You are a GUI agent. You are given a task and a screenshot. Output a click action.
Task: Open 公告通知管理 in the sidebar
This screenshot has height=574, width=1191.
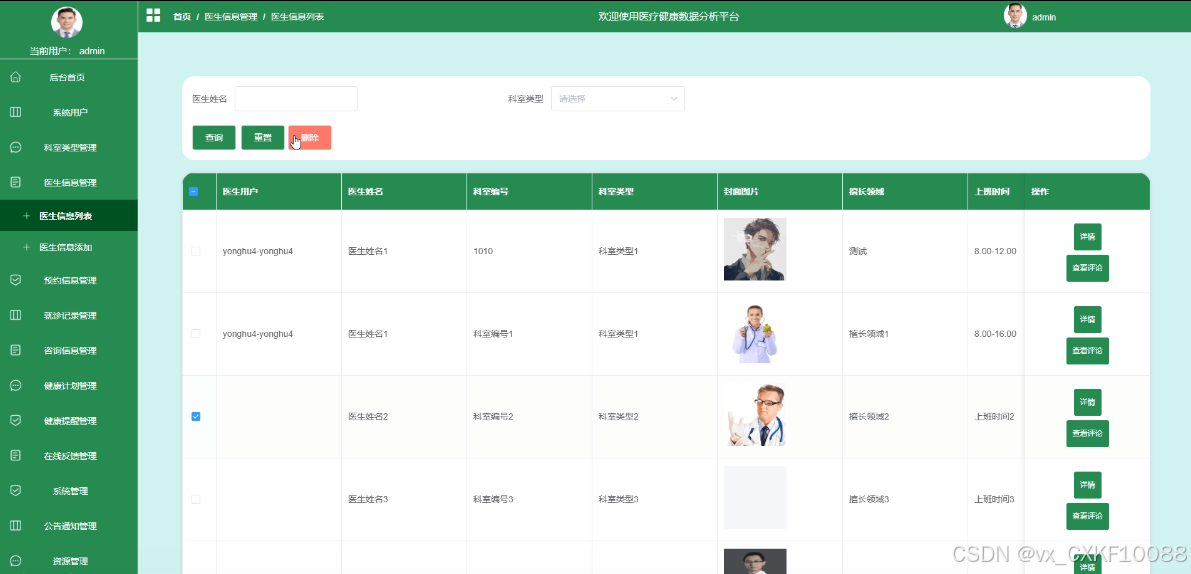click(x=69, y=525)
